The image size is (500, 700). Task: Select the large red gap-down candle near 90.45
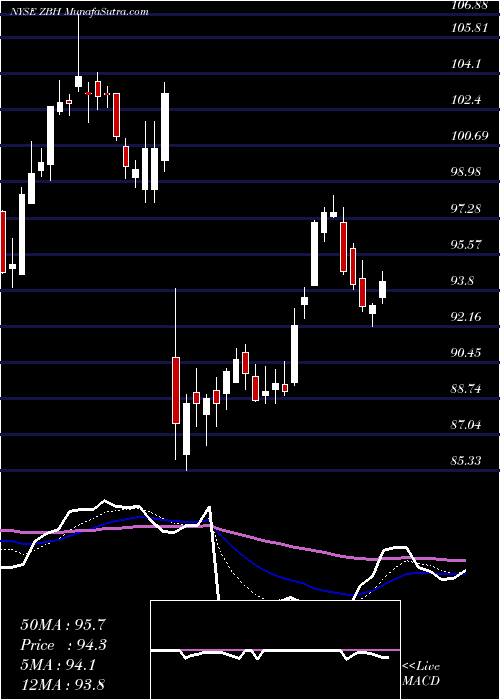[x=176, y=374]
